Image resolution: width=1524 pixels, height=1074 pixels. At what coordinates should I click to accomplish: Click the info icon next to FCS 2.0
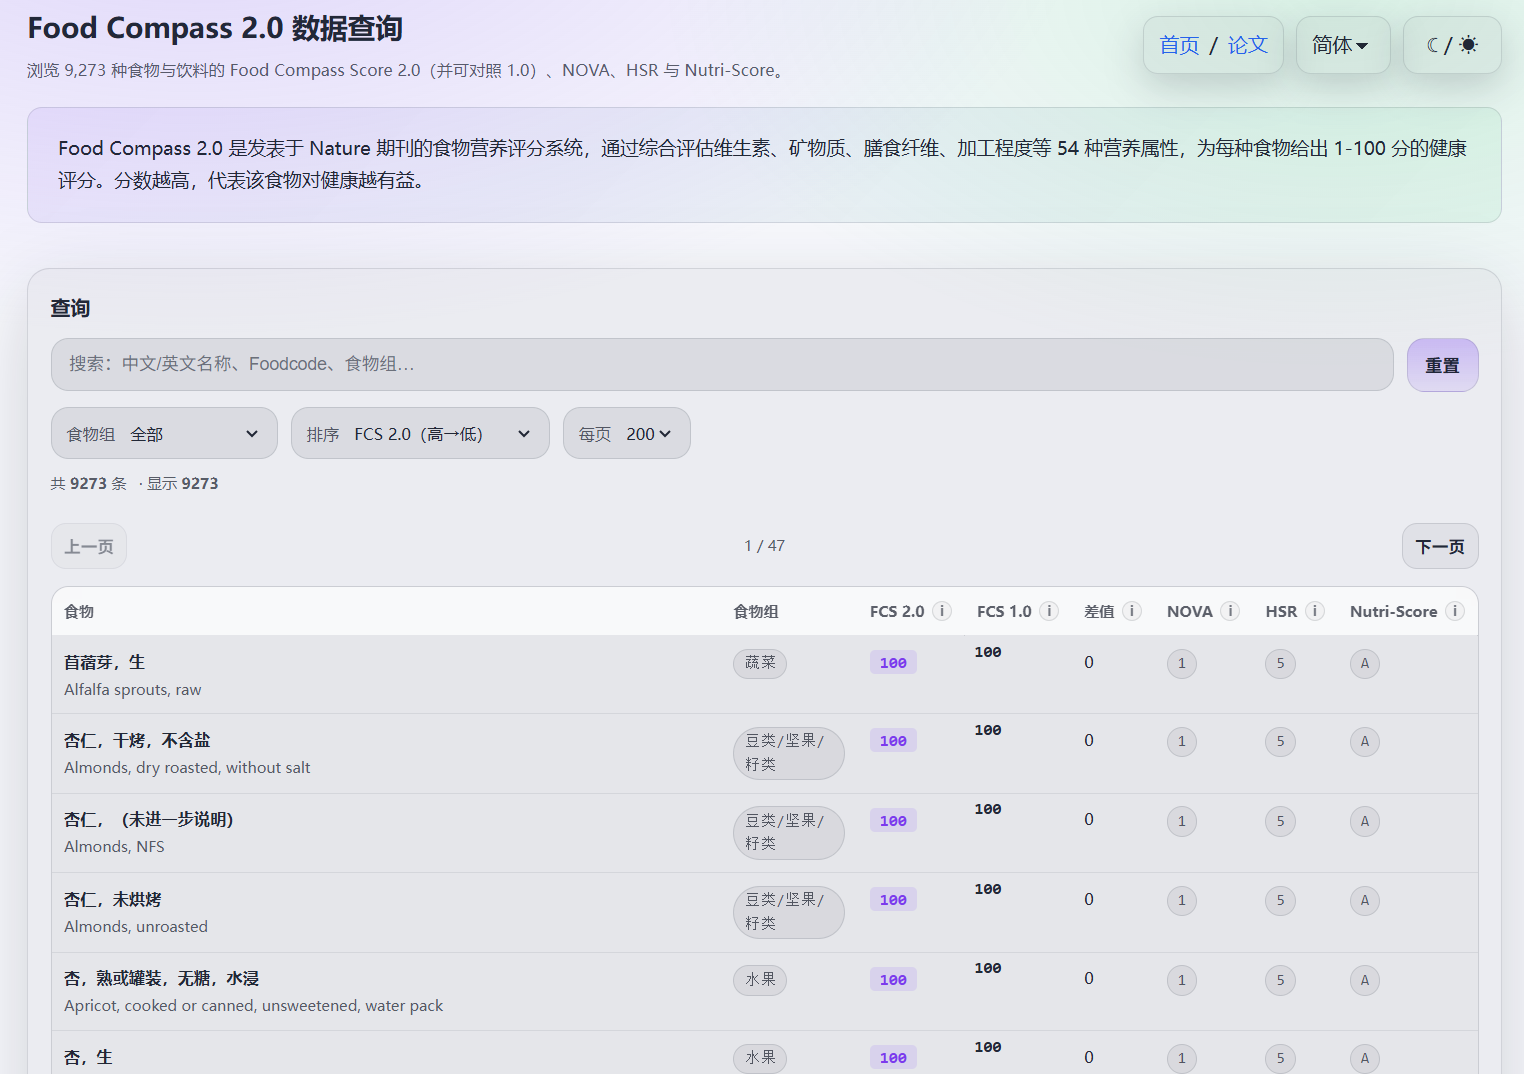pyautogui.click(x=941, y=611)
